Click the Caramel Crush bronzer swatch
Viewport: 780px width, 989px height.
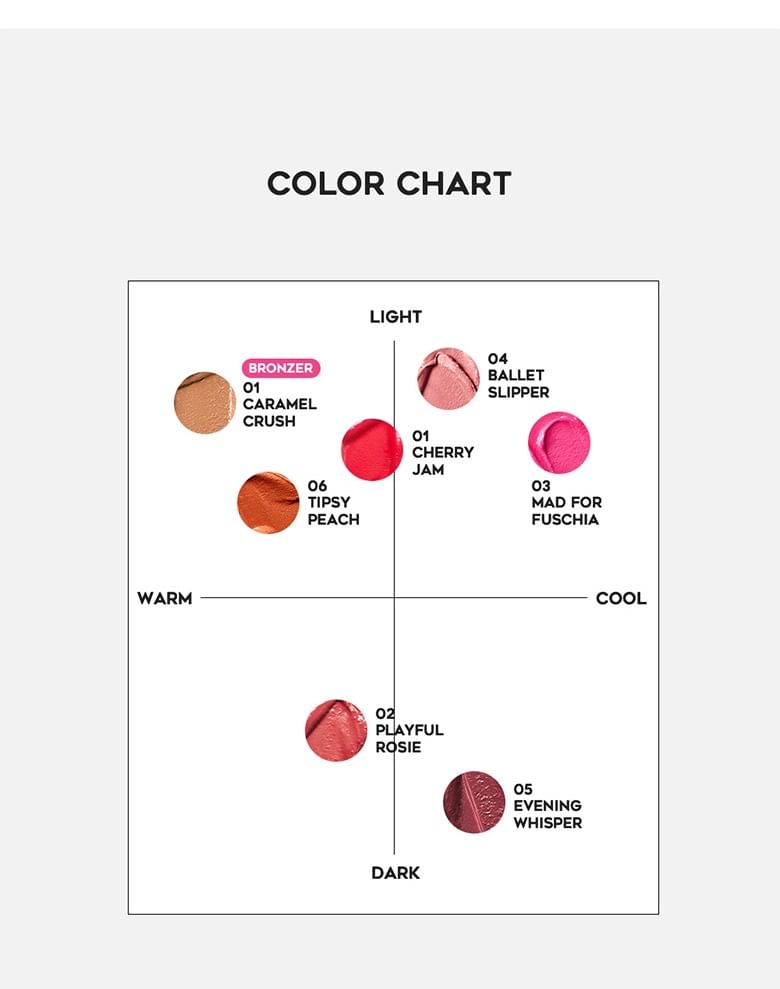pyautogui.click(x=205, y=403)
